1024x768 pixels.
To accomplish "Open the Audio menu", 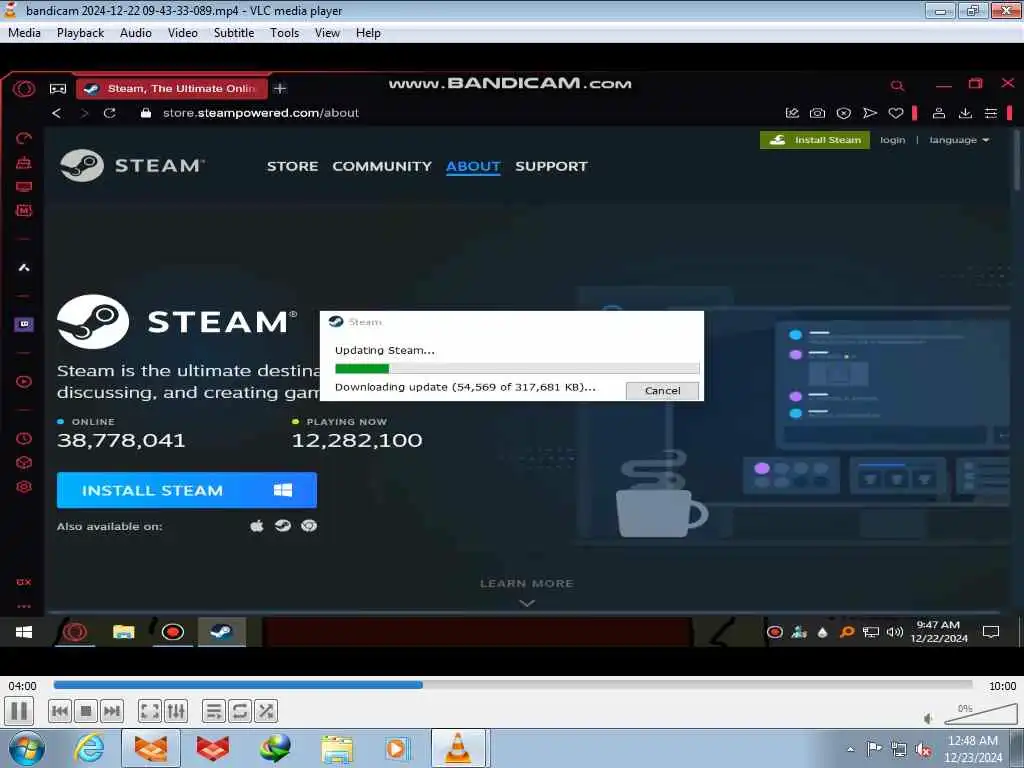I will click(136, 33).
